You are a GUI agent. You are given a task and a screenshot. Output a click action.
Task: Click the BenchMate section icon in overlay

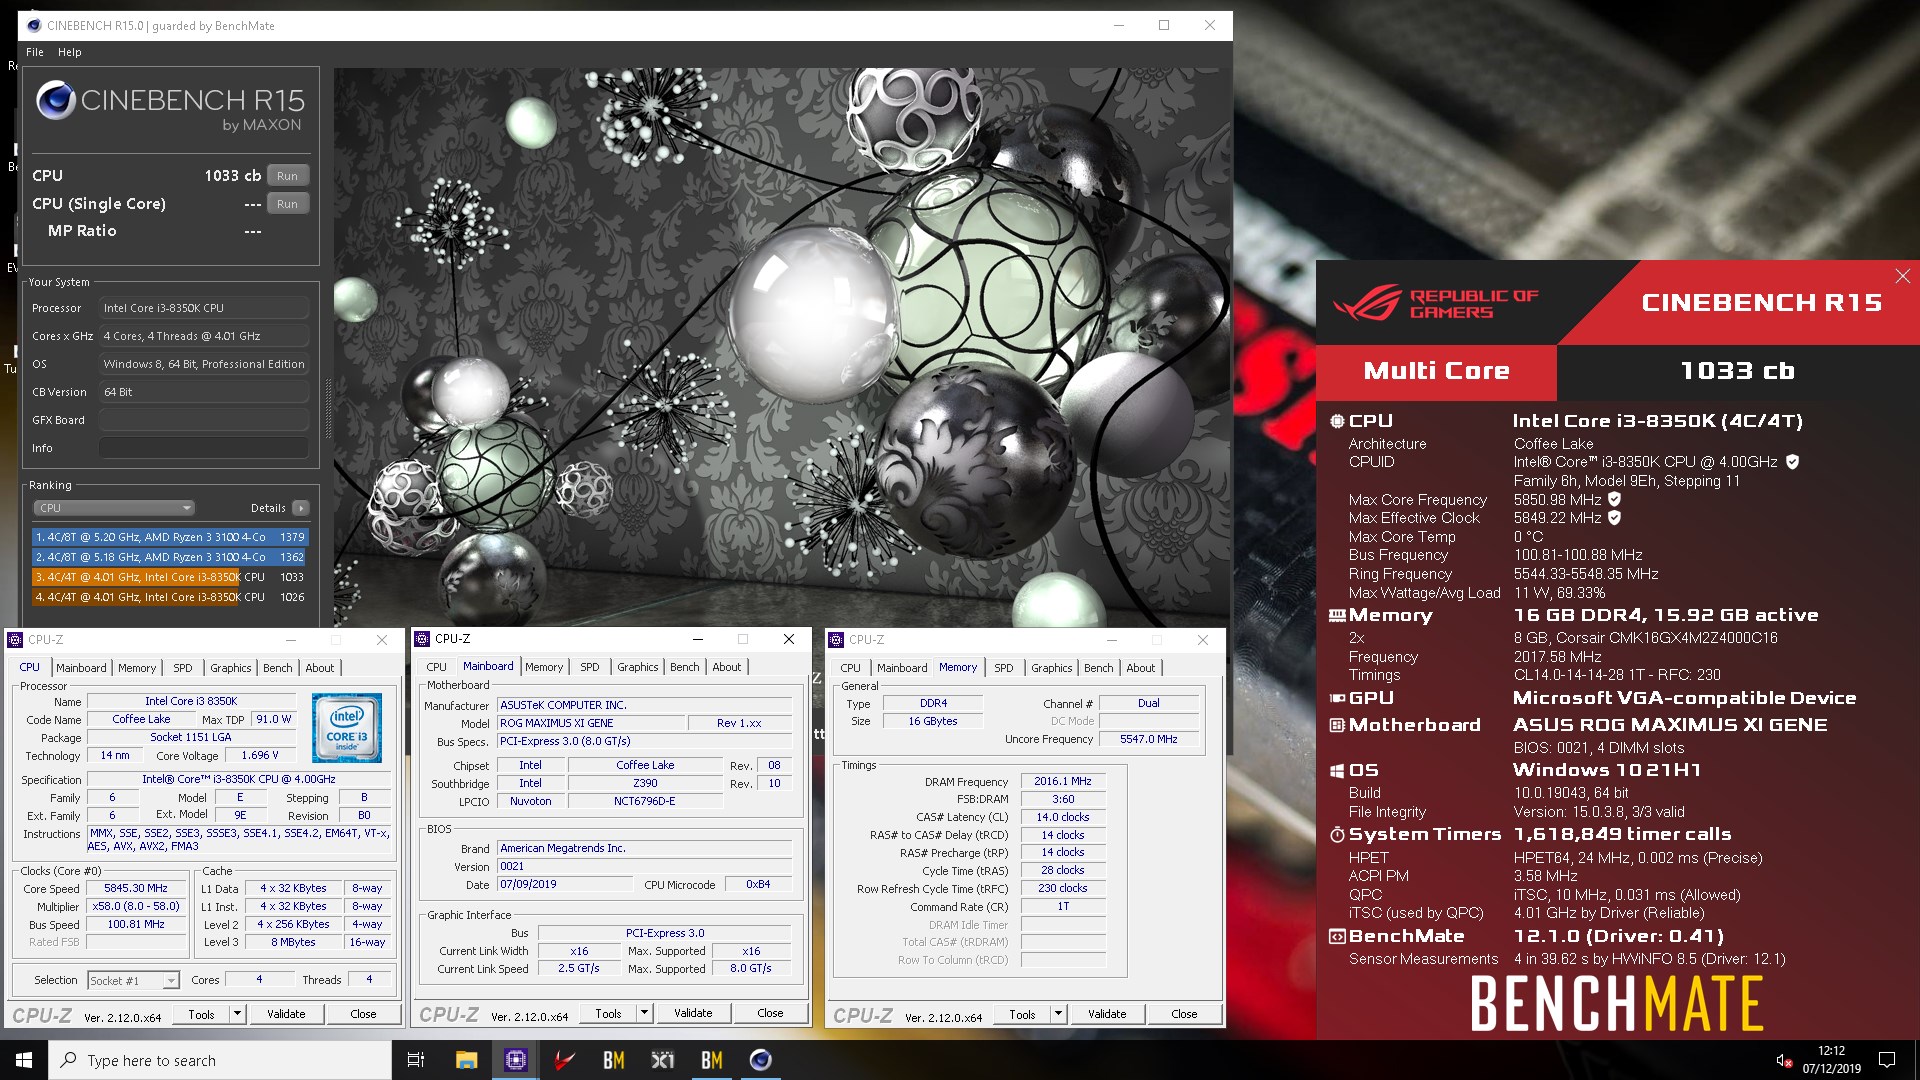(1337, 936)
